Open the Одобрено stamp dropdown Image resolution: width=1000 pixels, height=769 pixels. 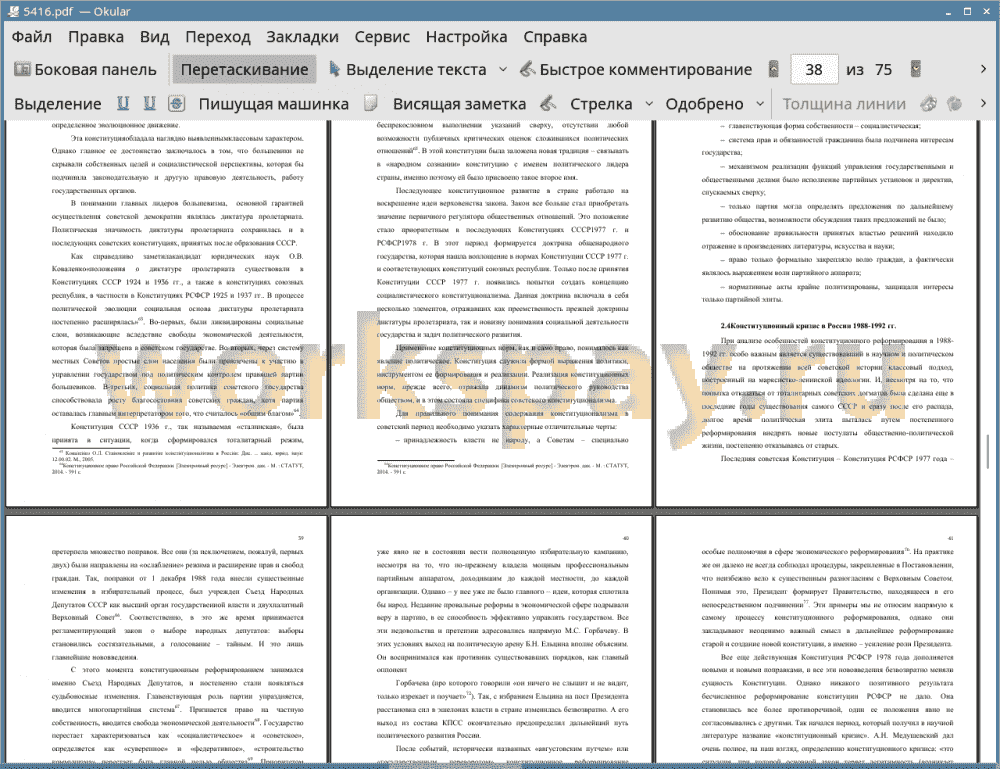coord(760,104)
